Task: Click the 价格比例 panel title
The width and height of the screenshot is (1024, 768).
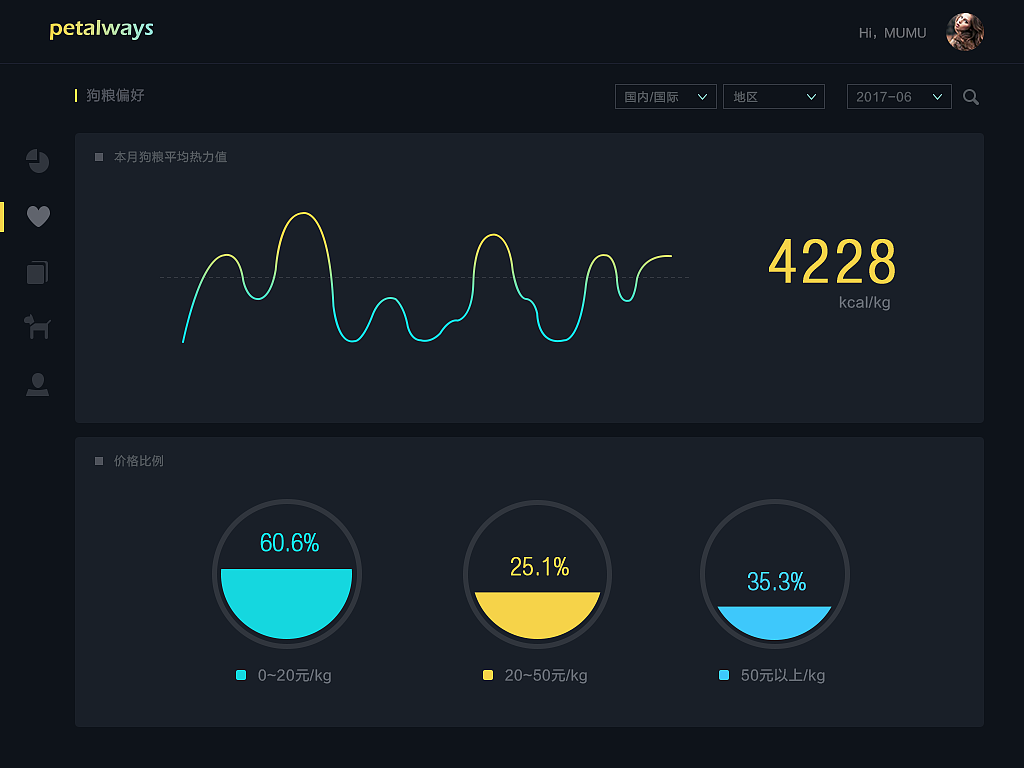Action: coord(138,461)
